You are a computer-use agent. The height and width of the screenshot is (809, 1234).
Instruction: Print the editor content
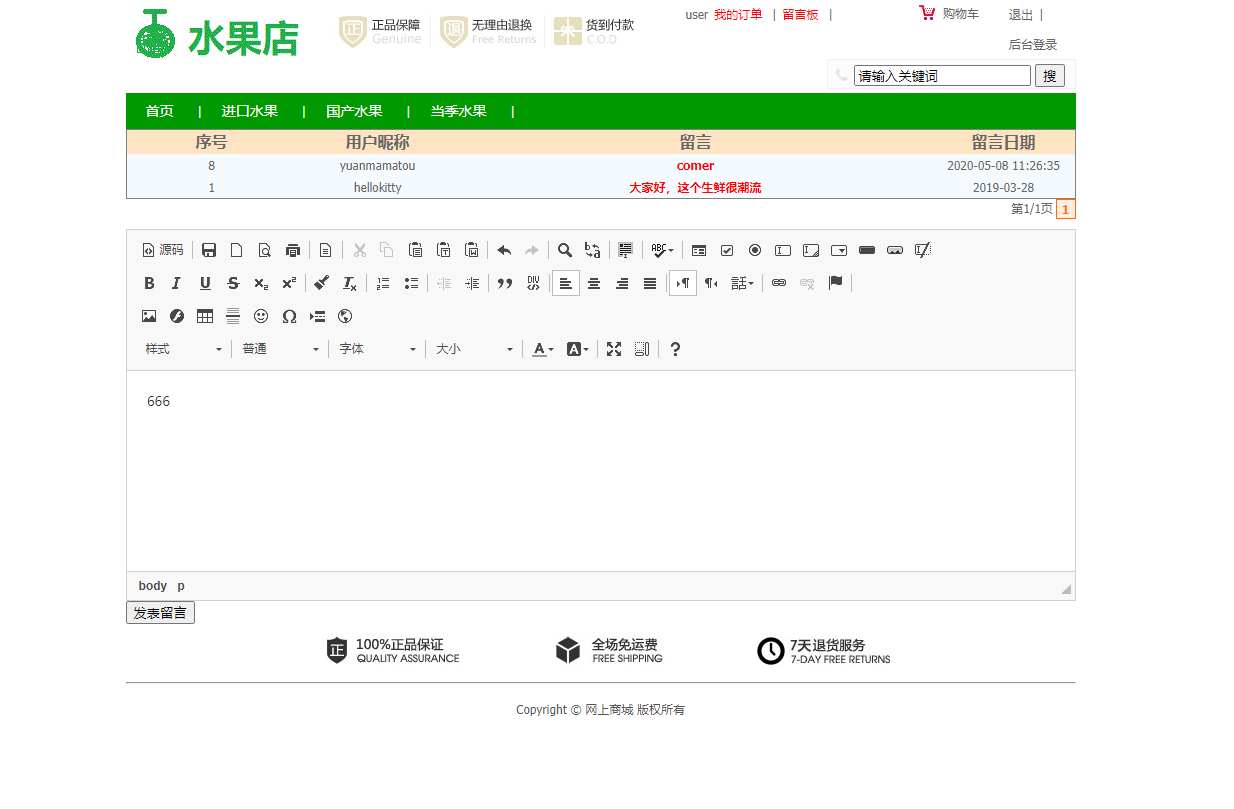tap(292, 250)
